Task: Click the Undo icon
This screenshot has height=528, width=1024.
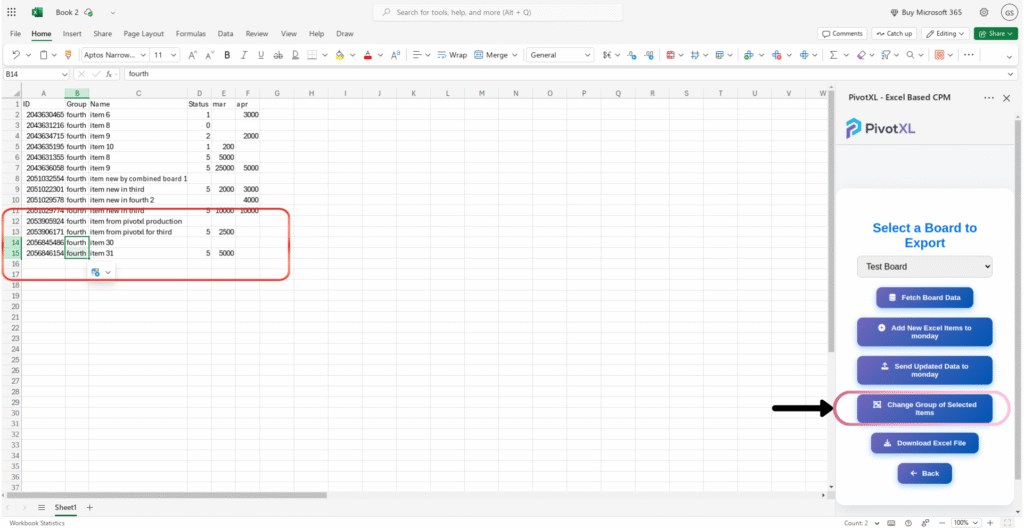Action: click(16, 55)
